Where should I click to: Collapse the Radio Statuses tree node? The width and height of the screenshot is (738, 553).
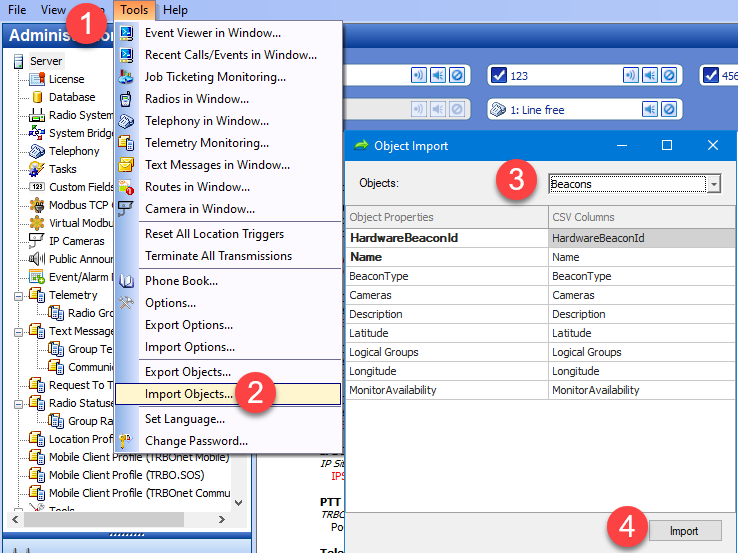click(x=19, y=403)
